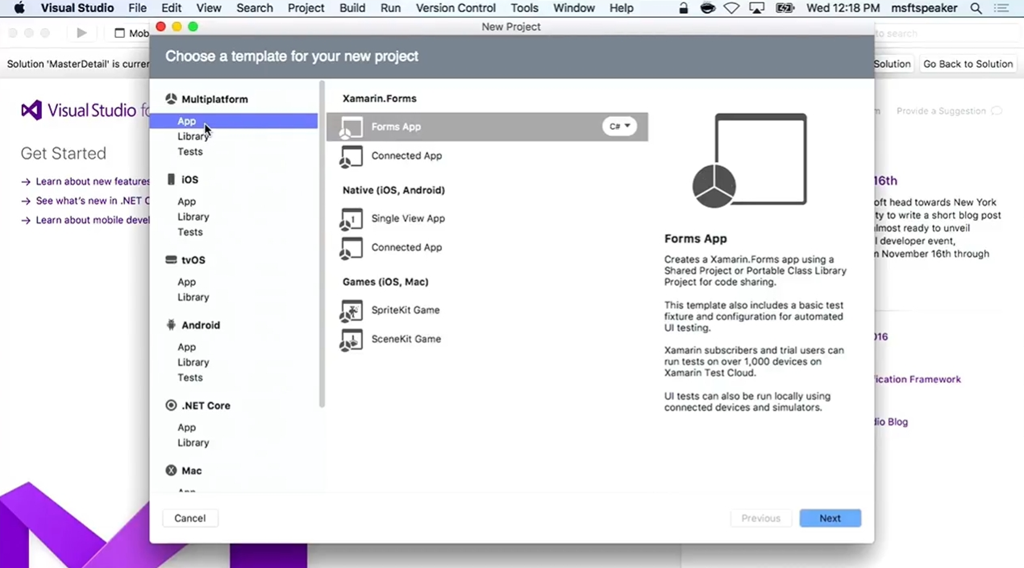Click the Go Back to Solution button
The height and width of the screenshot is (568, 1024).
click(967, 64)
